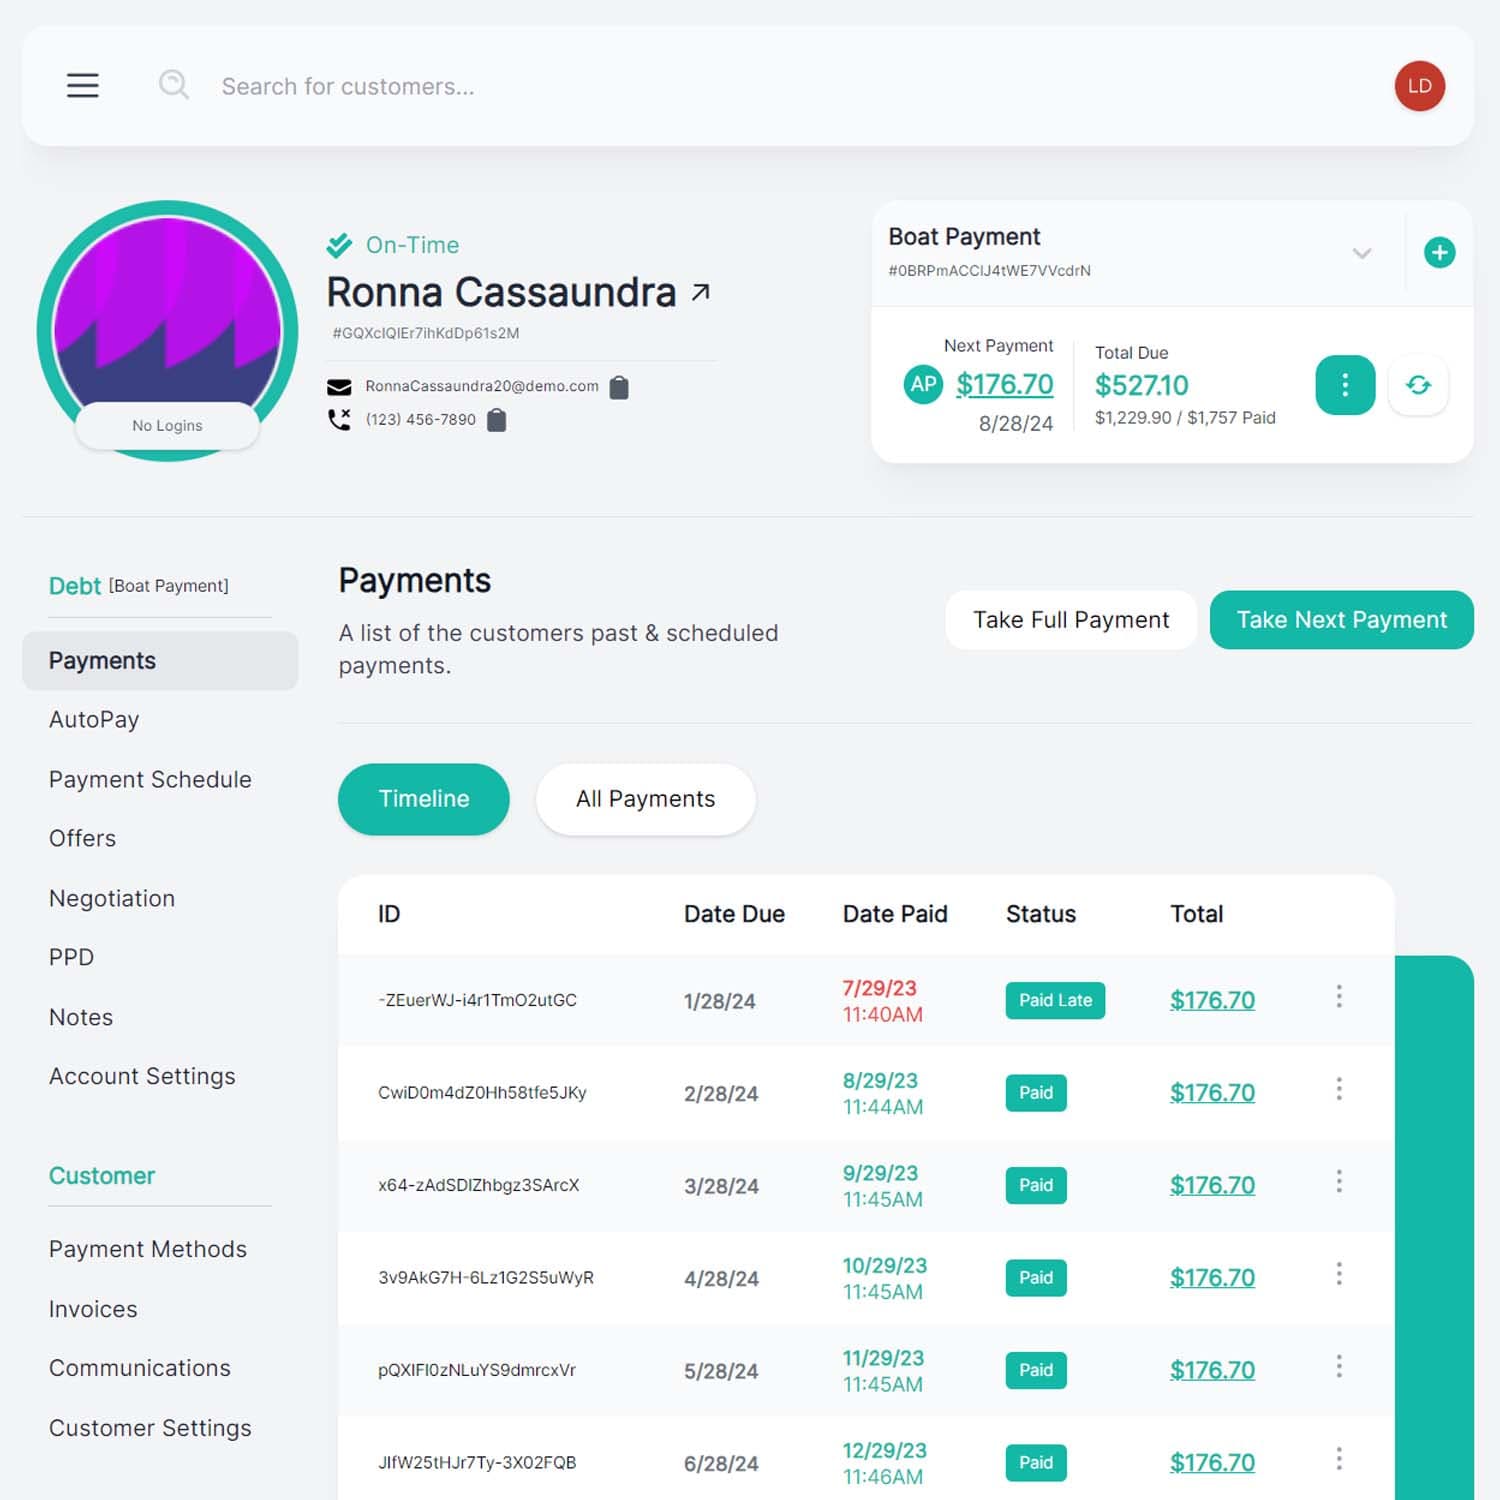Click the search magnifier icon

pyautogui.click(x=174, y=85)
